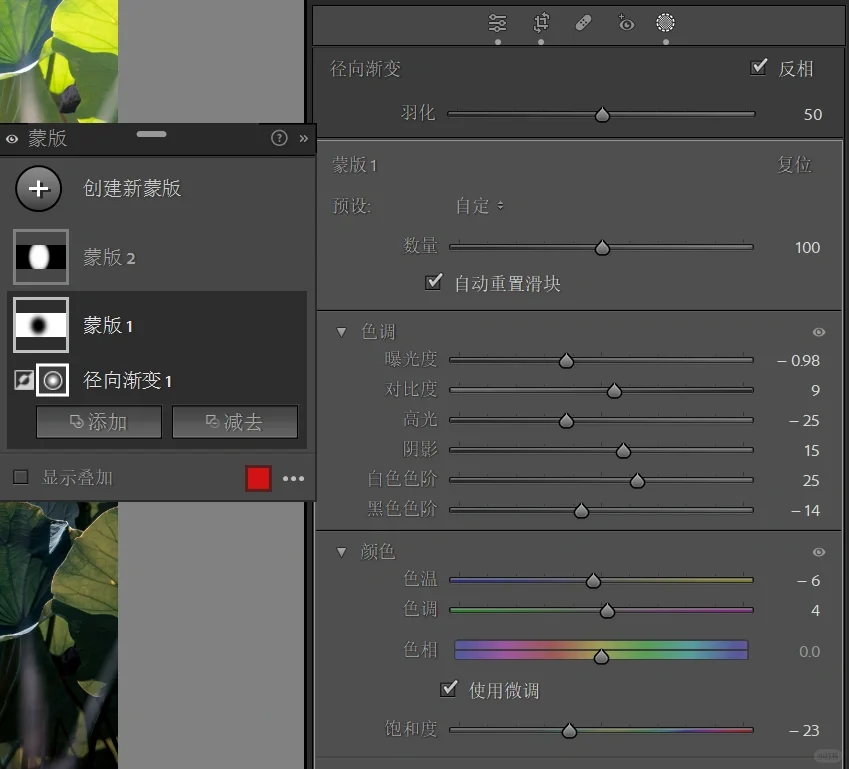
Task: Click the 羽化 feather slider handle
Action: pos(602,115)
